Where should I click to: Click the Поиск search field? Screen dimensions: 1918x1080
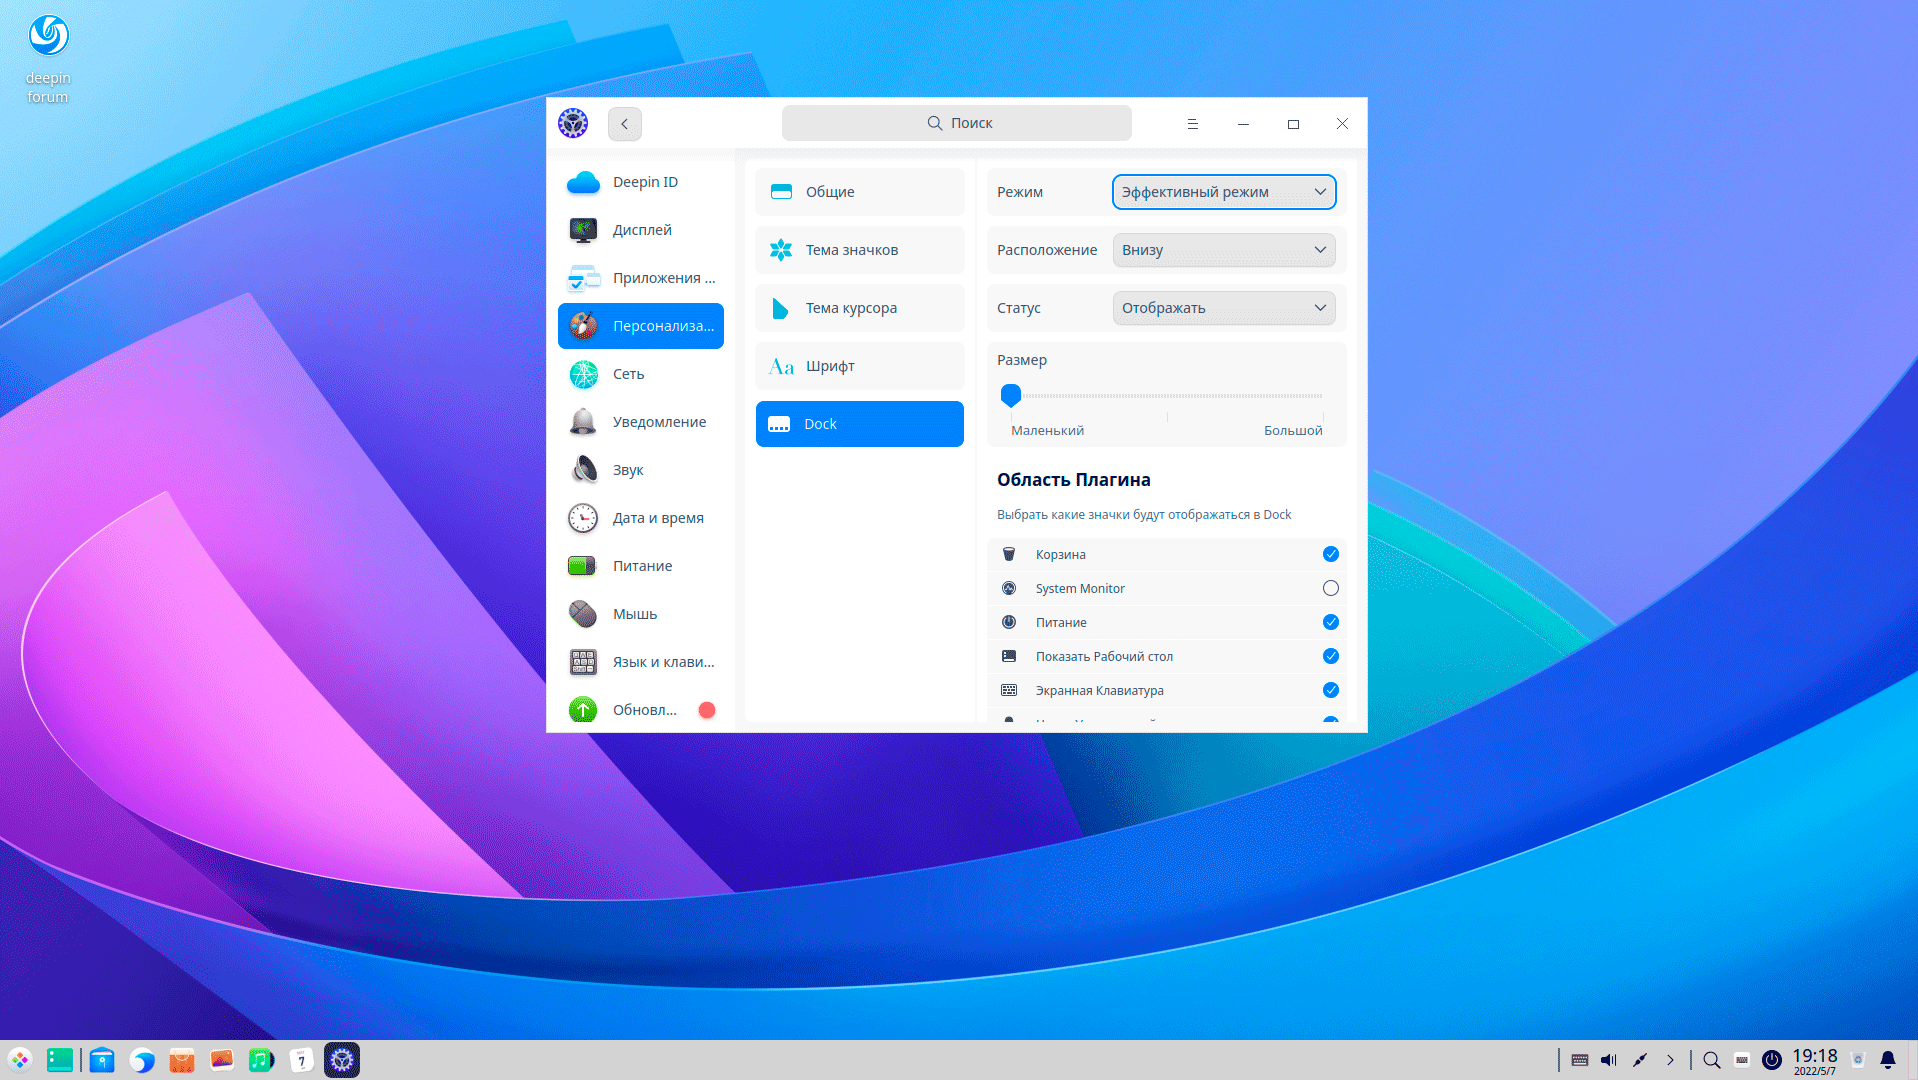click(x=956, y=123)
